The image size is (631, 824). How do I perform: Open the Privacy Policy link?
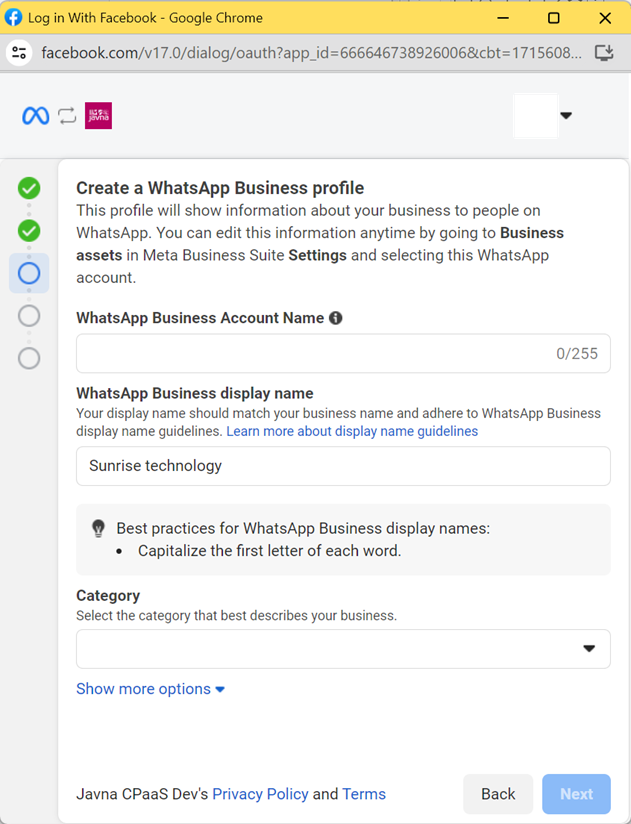point(260,794)
